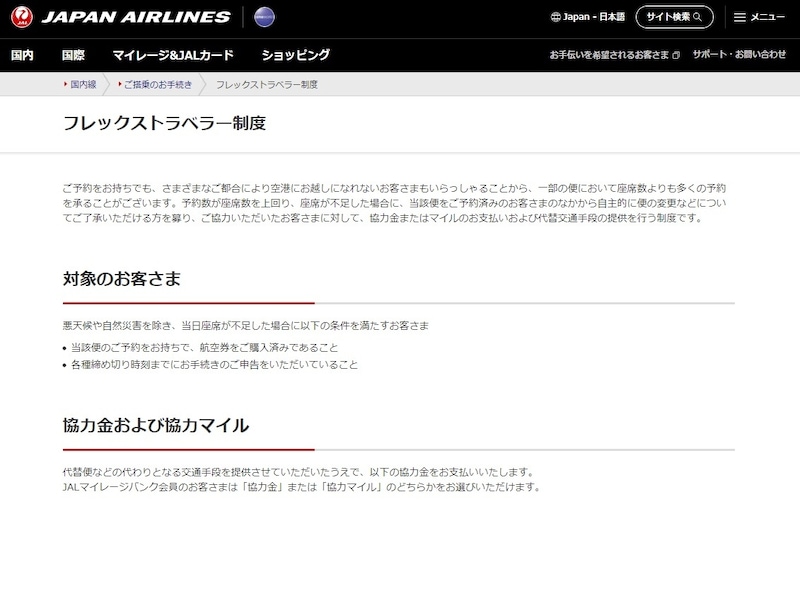
Task: Go to 国内線 breadcrumb link
Action: (83, 85)
